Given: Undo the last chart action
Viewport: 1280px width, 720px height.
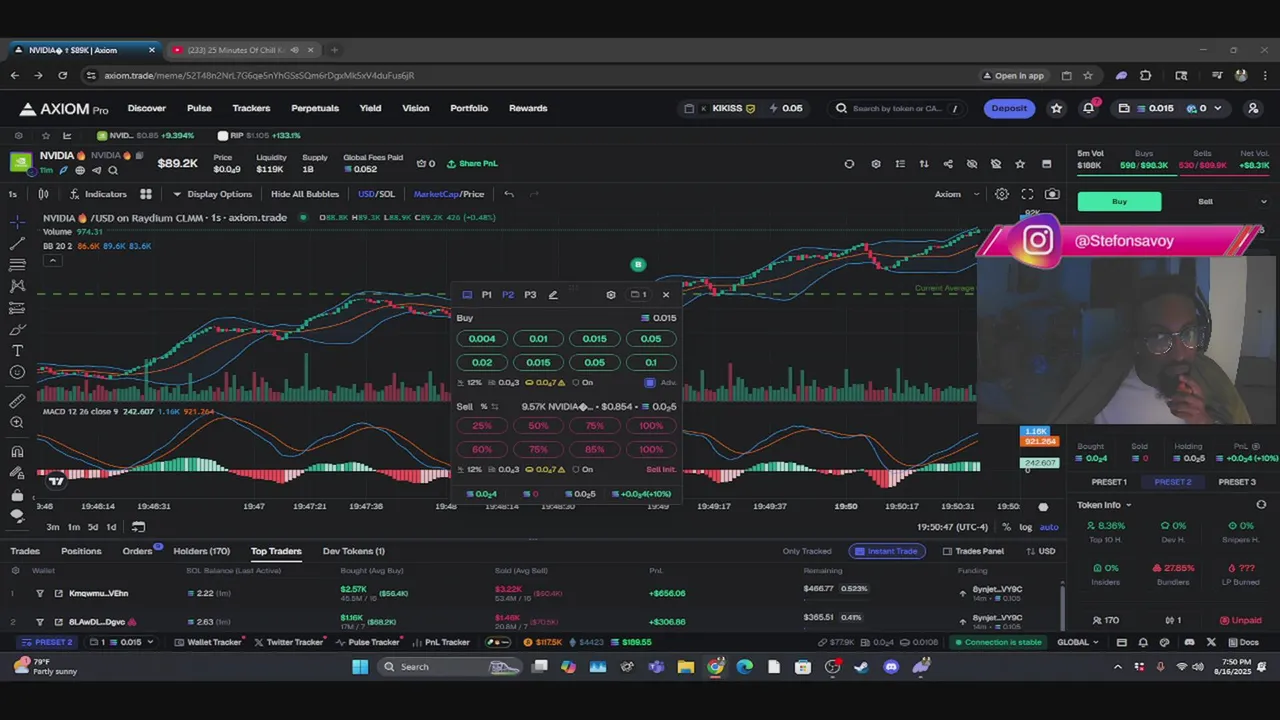Looking at the screenshot, I should click(509, 194).
